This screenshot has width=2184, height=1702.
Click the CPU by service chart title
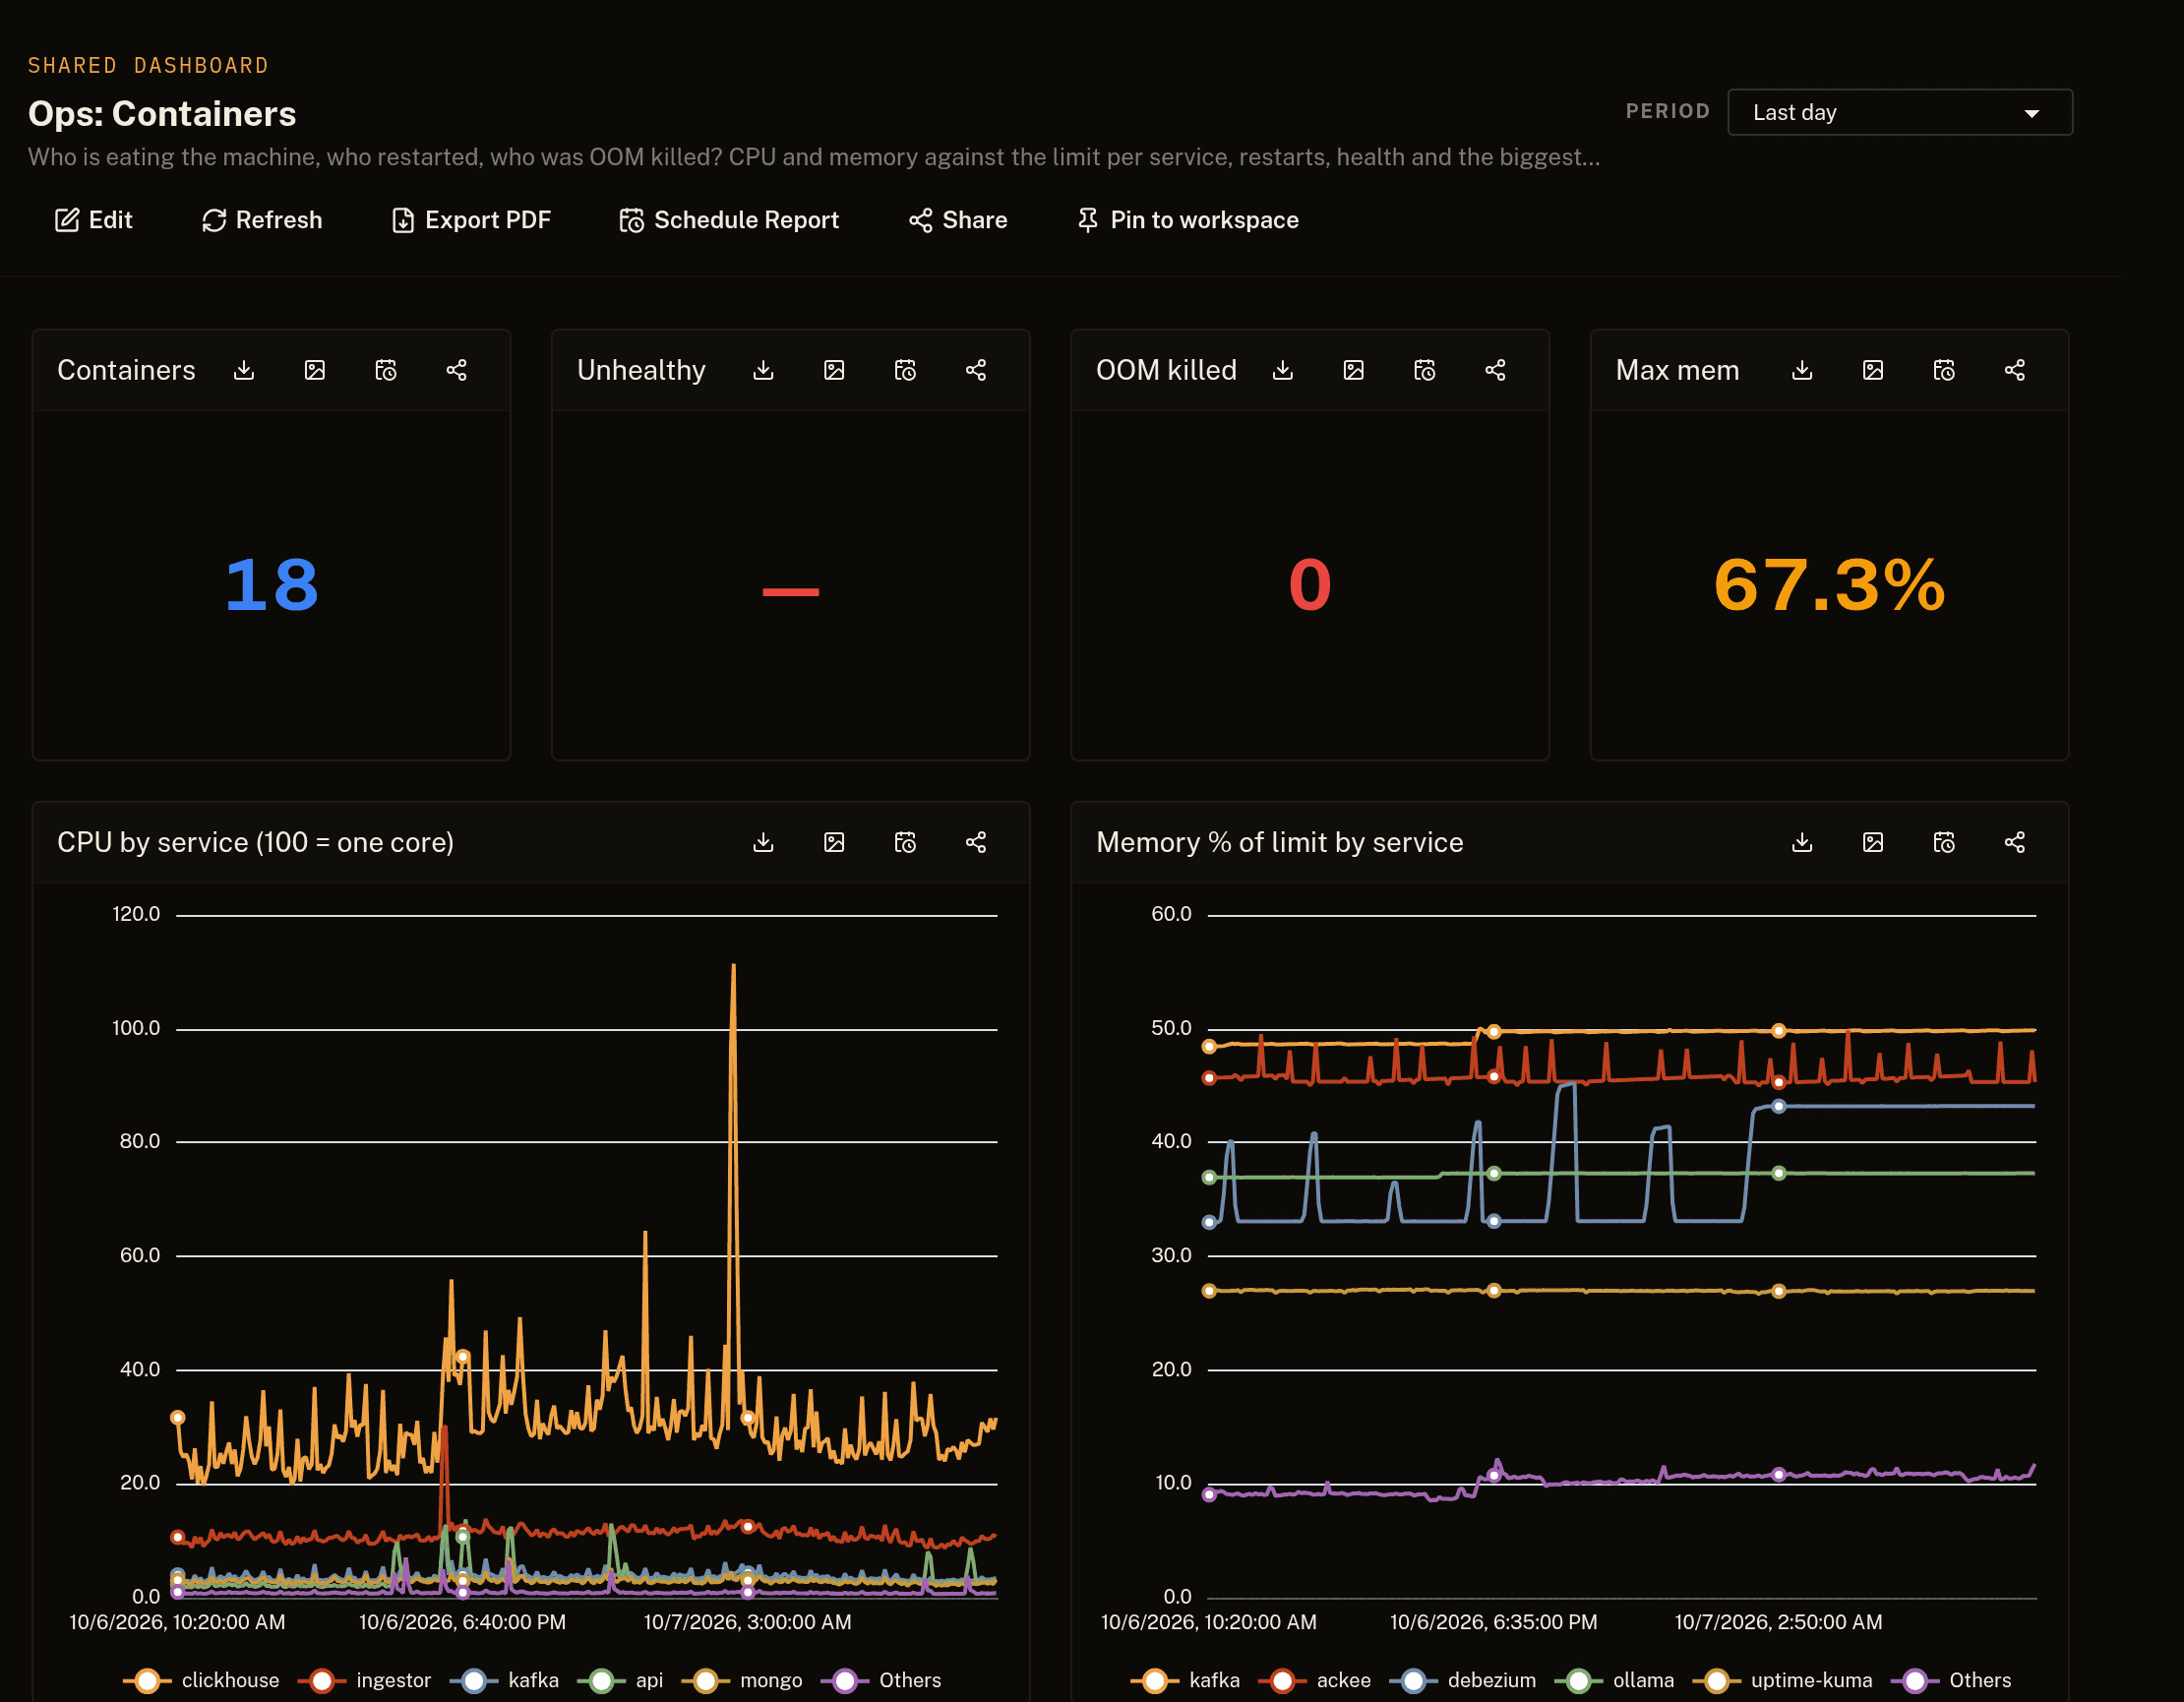click(255, 842)
